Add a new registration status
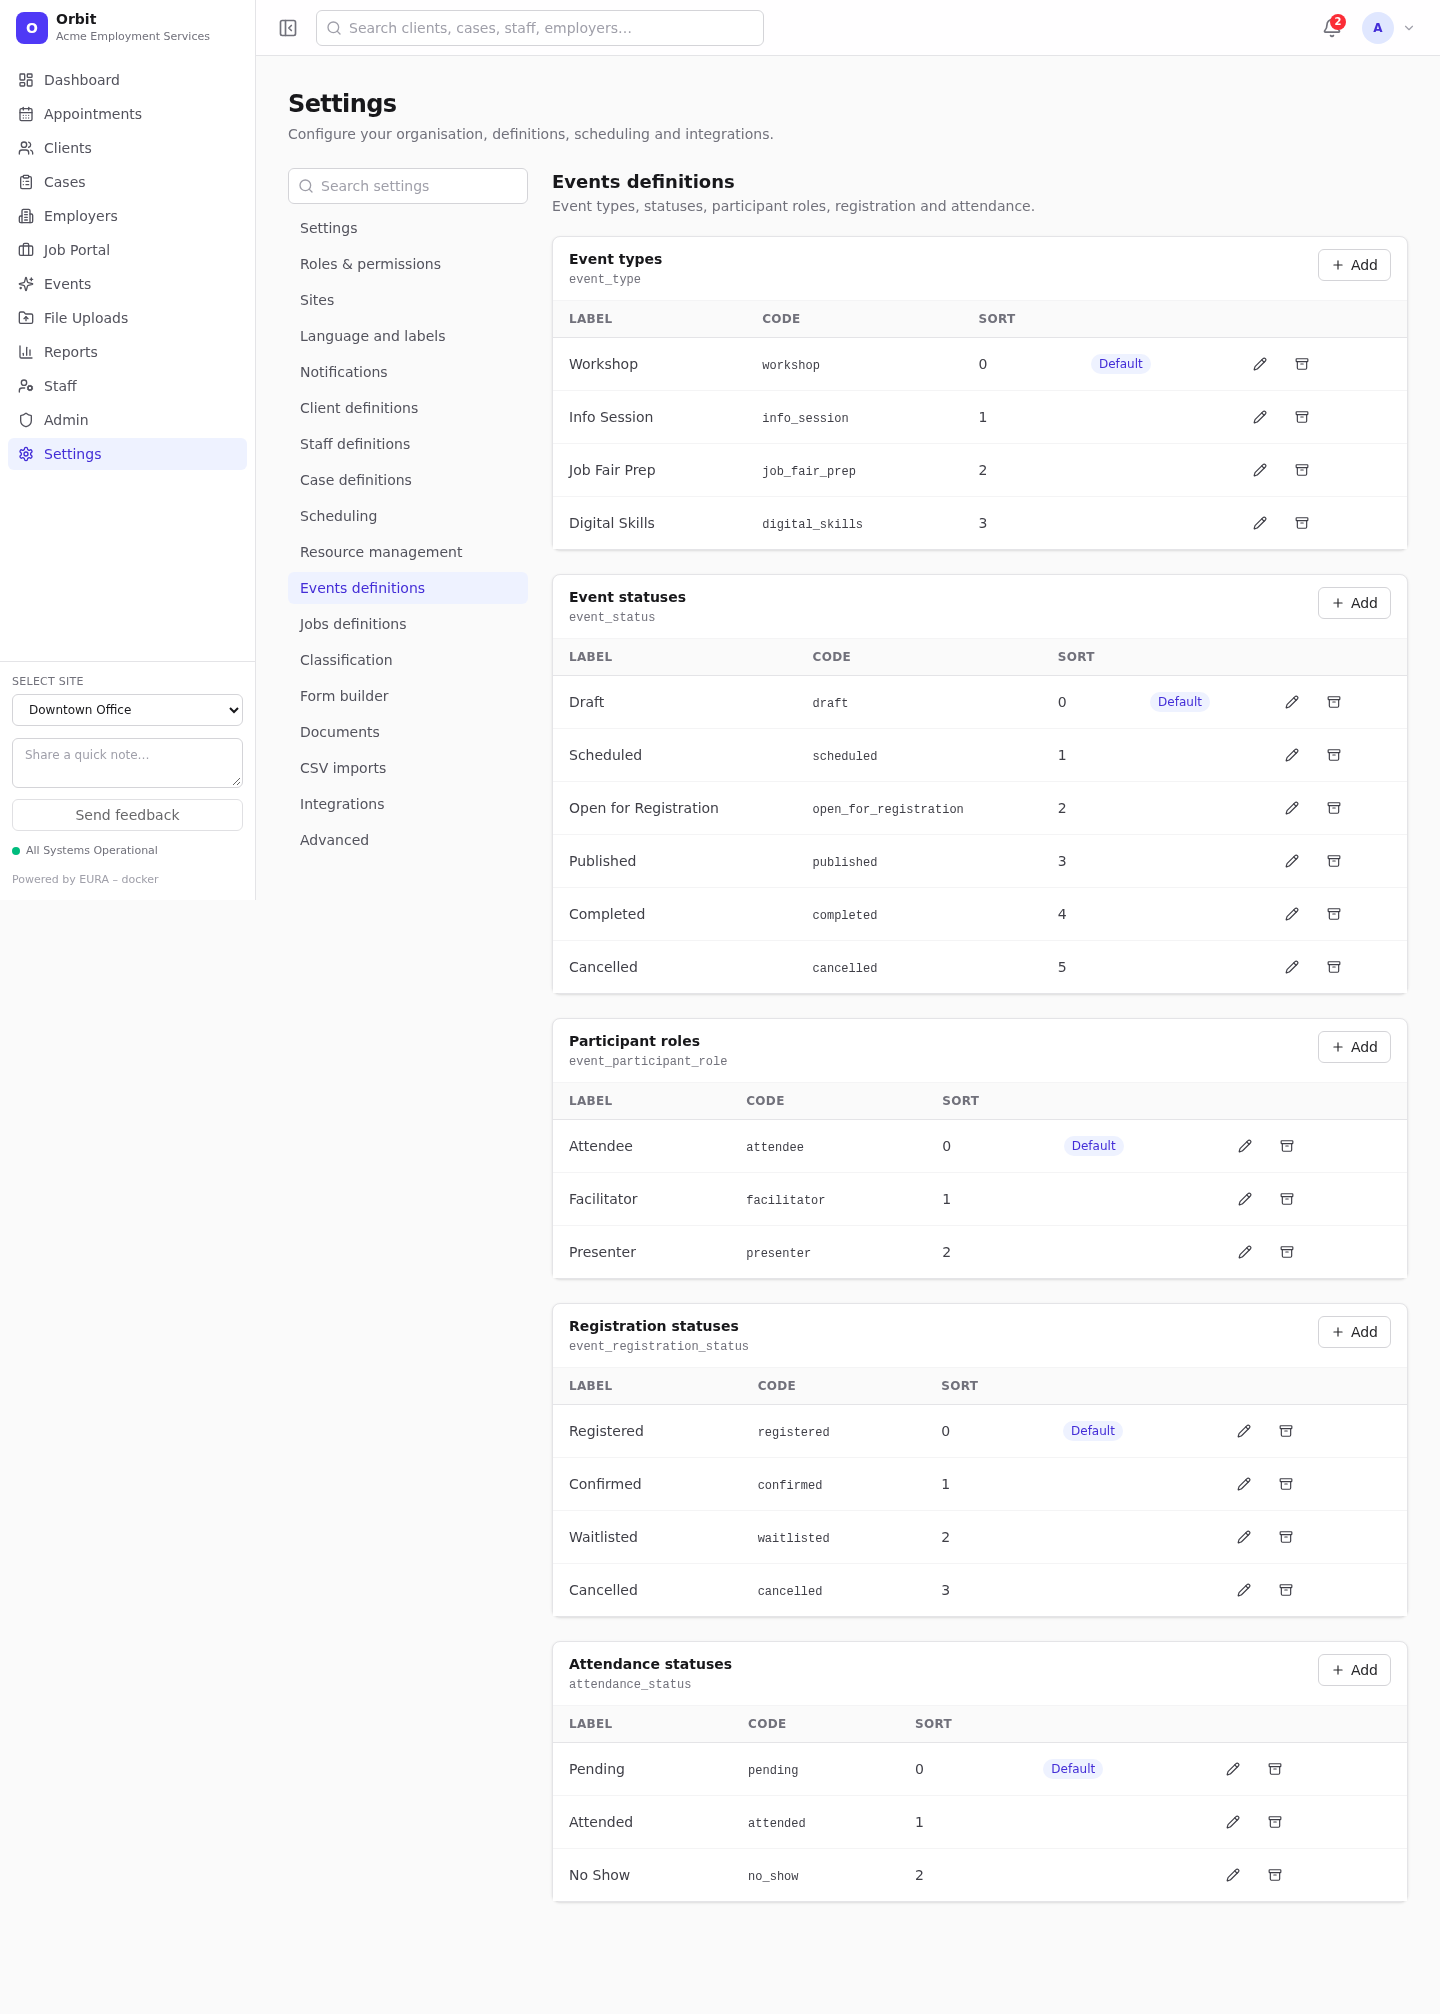The image size is (1440, 2014). (x=1354, y=1332)
